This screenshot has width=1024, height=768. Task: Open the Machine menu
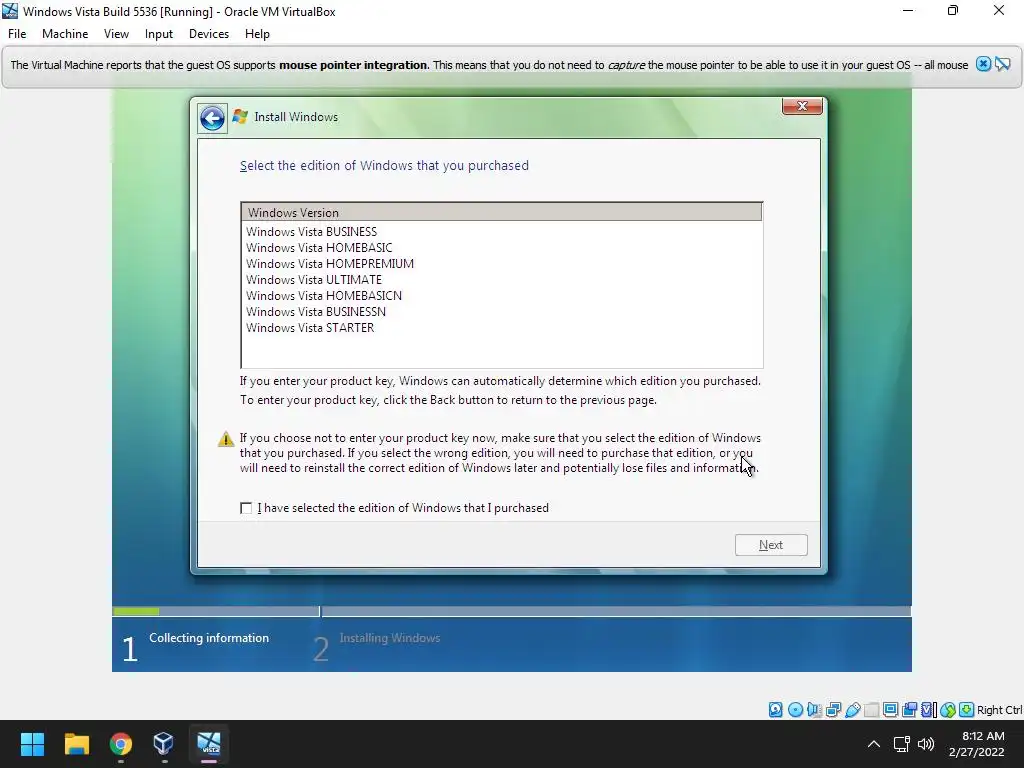pyautogui.click(x=65, y=34)
